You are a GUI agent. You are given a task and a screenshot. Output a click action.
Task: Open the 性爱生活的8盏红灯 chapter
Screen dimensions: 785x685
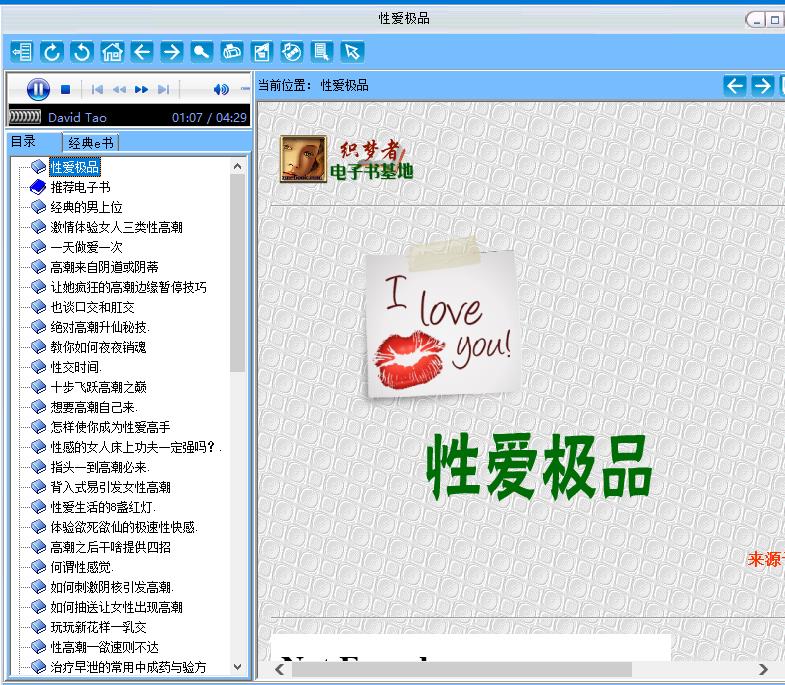103,507
